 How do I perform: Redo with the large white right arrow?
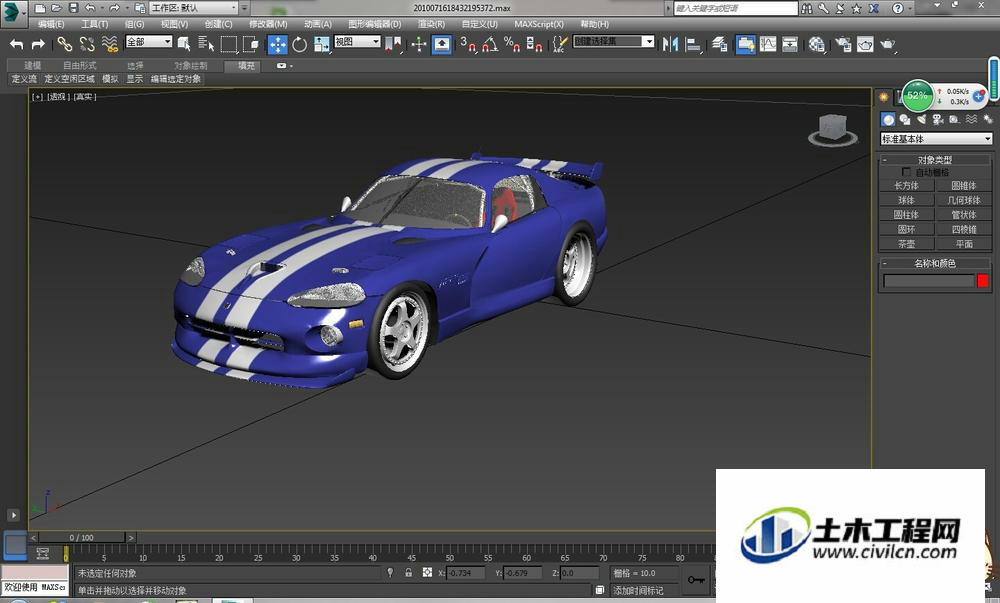(38, 44)
